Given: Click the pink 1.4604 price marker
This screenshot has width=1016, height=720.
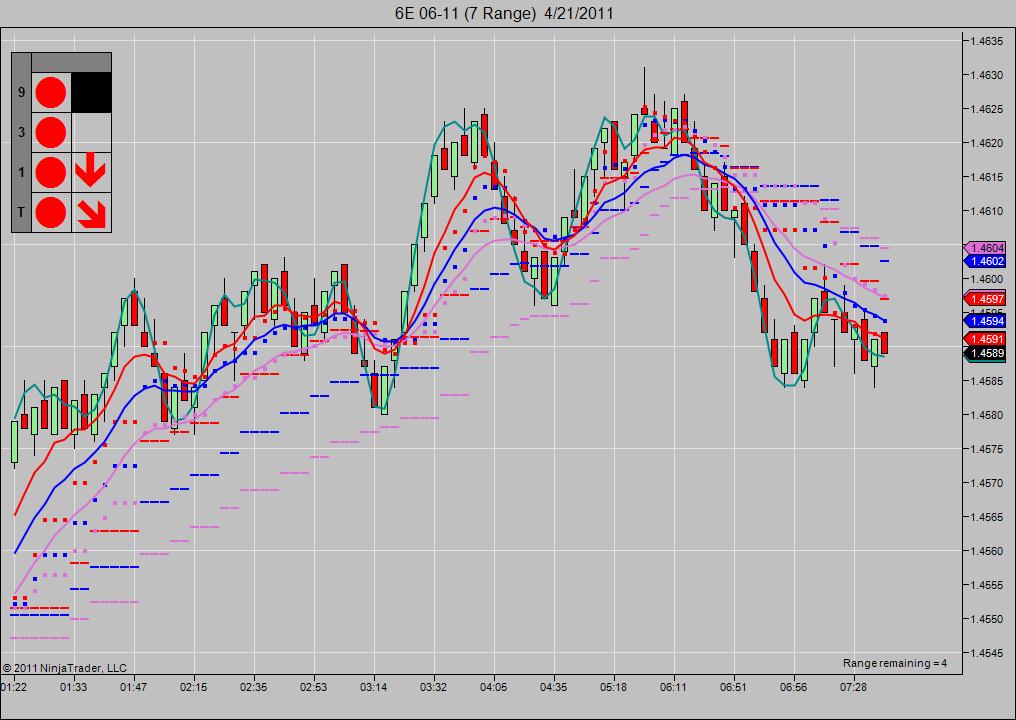Looking at the screenshot, I should click(985, 248).
